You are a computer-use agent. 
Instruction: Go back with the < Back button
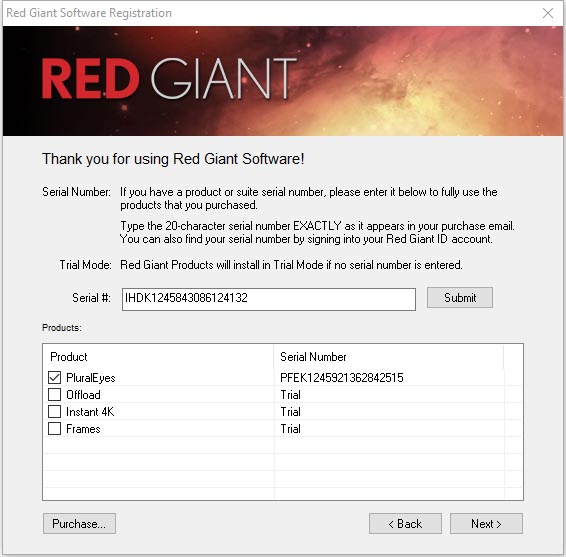coord(405,523)
